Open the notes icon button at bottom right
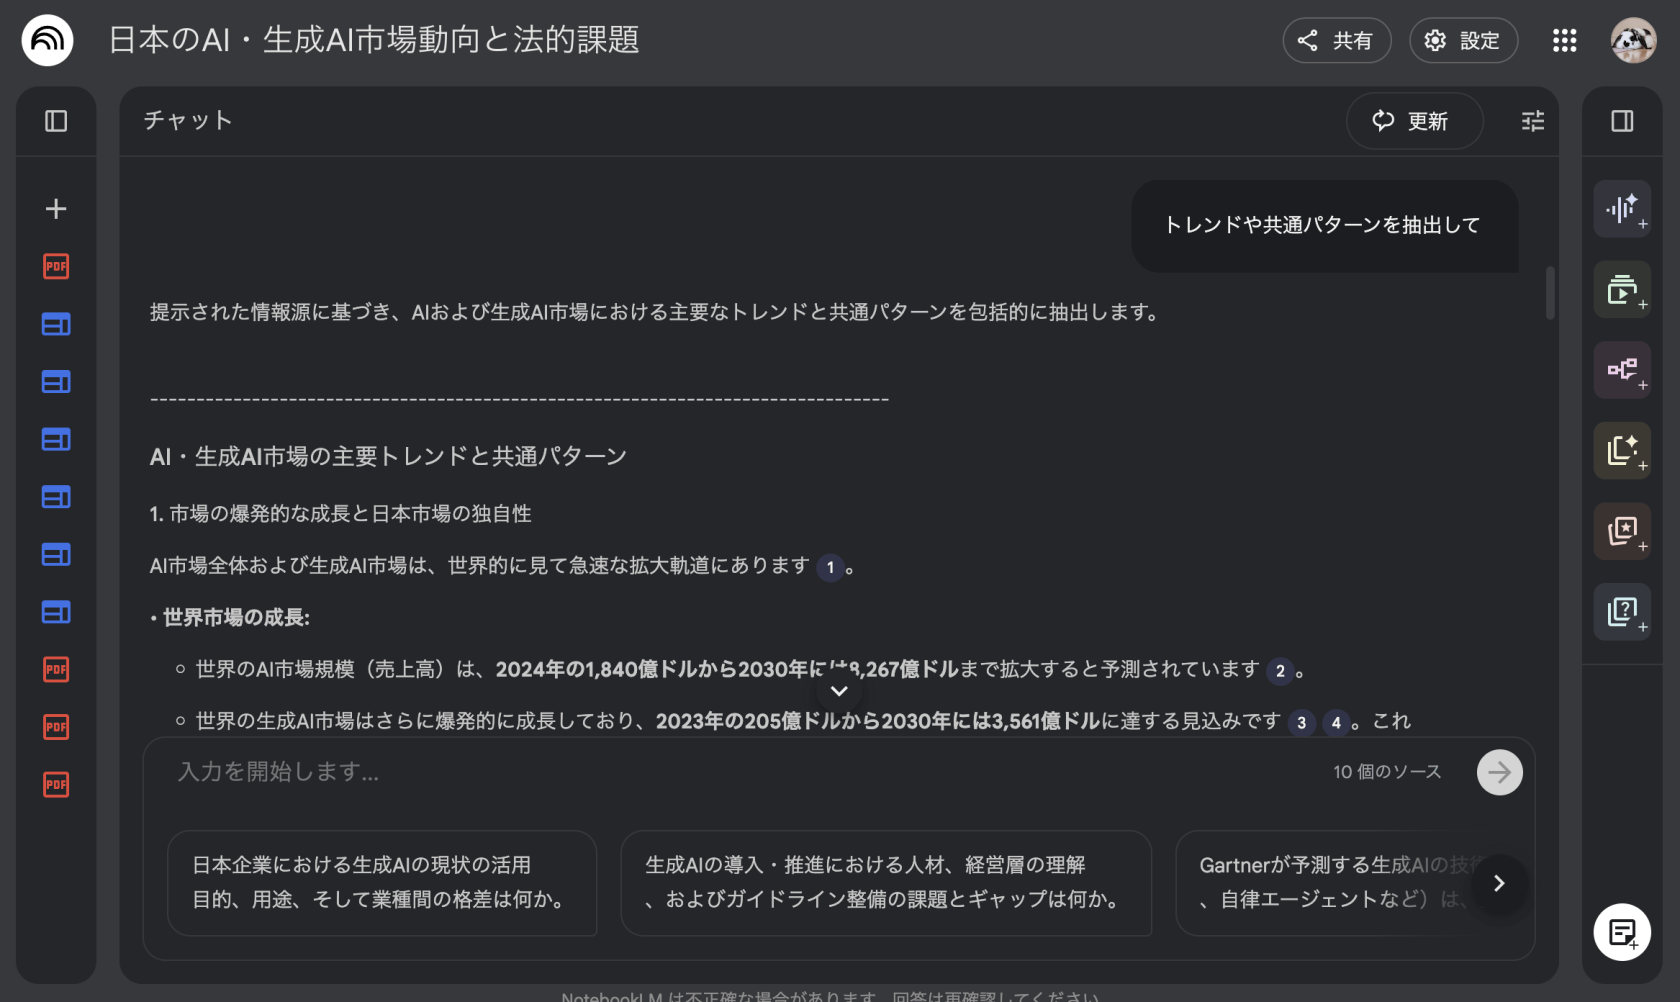The height and width of the screenshot is (1002, 1680). coord(1621,932)
